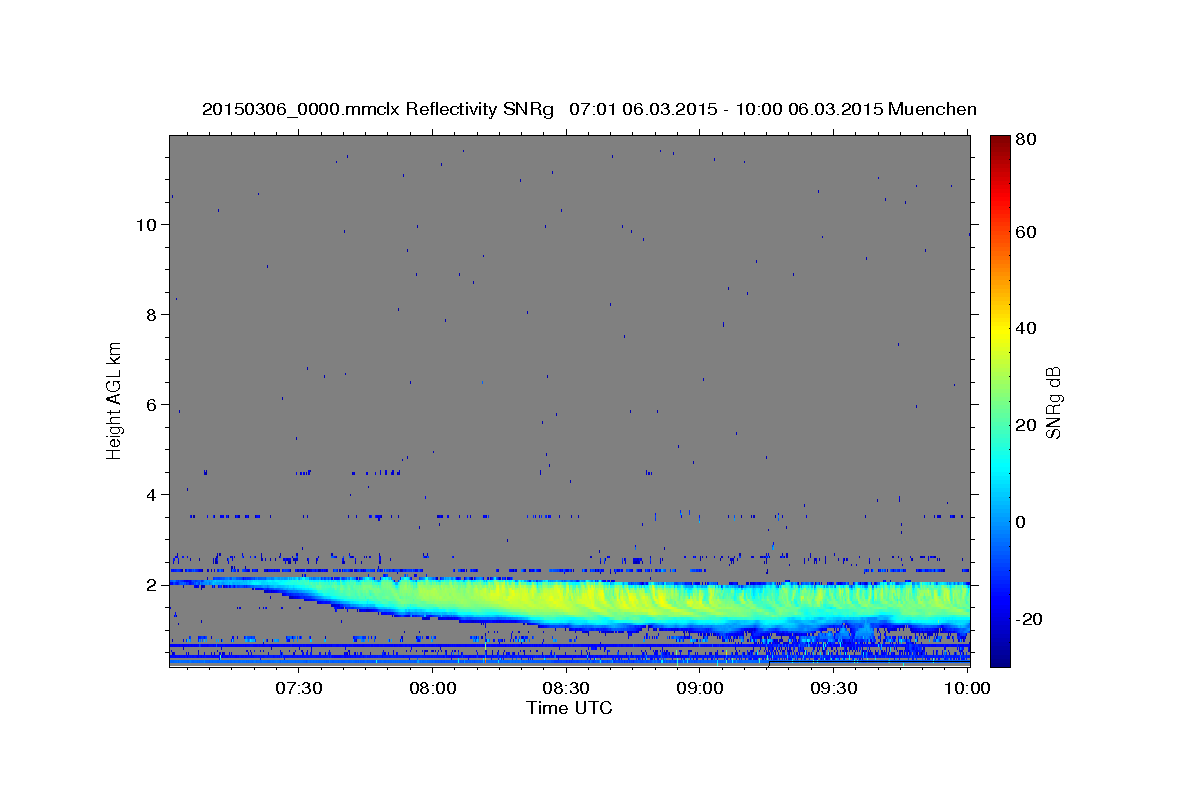
Task: Click the colorbar value 80
Action: 1025,139
